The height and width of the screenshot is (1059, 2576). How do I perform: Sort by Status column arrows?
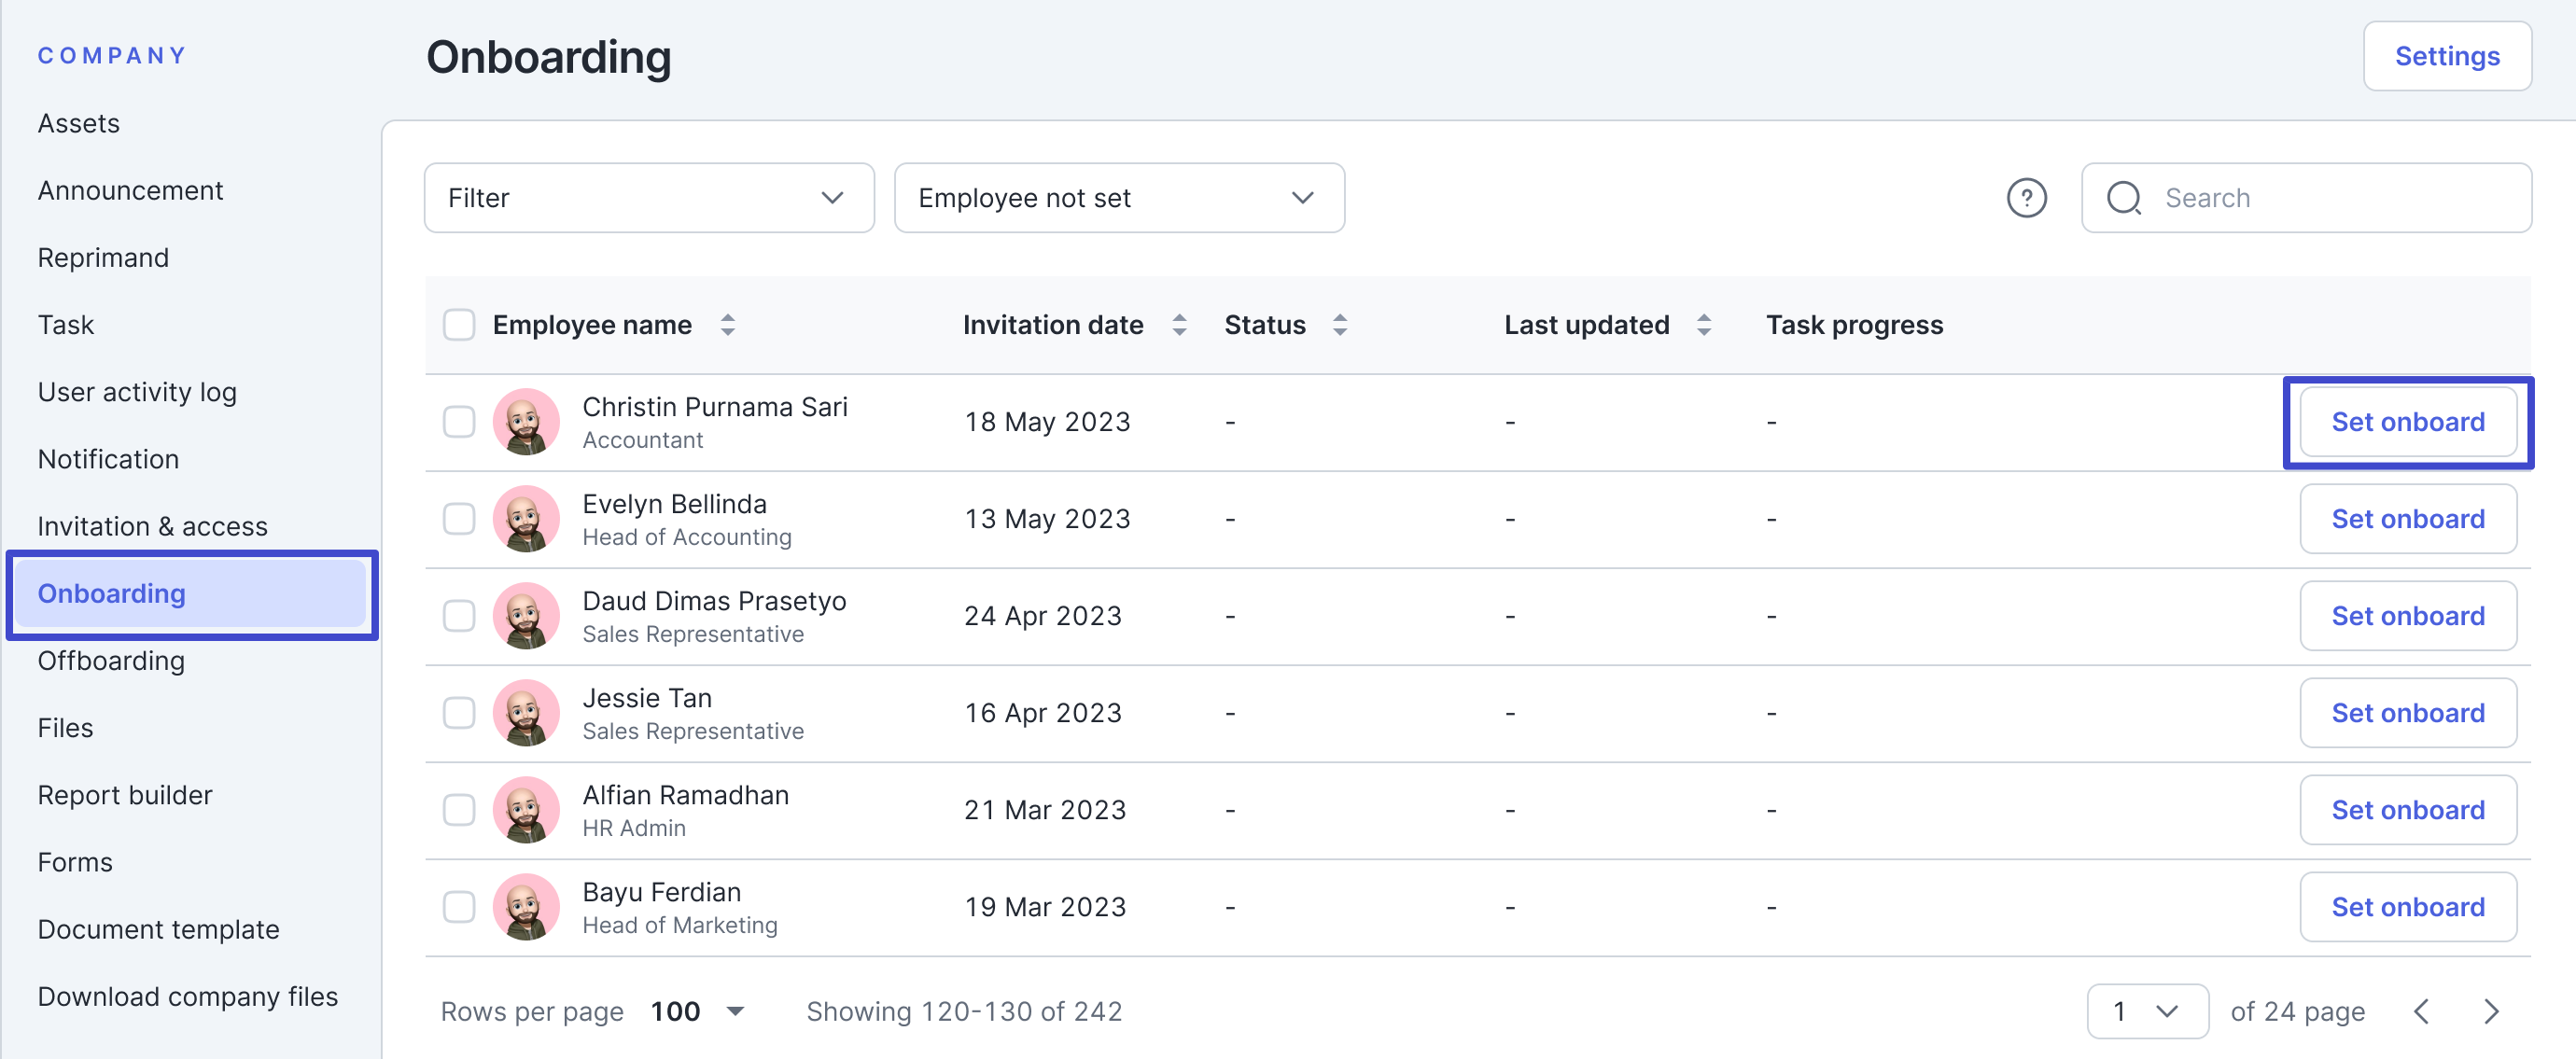[x=1339, y=325]
